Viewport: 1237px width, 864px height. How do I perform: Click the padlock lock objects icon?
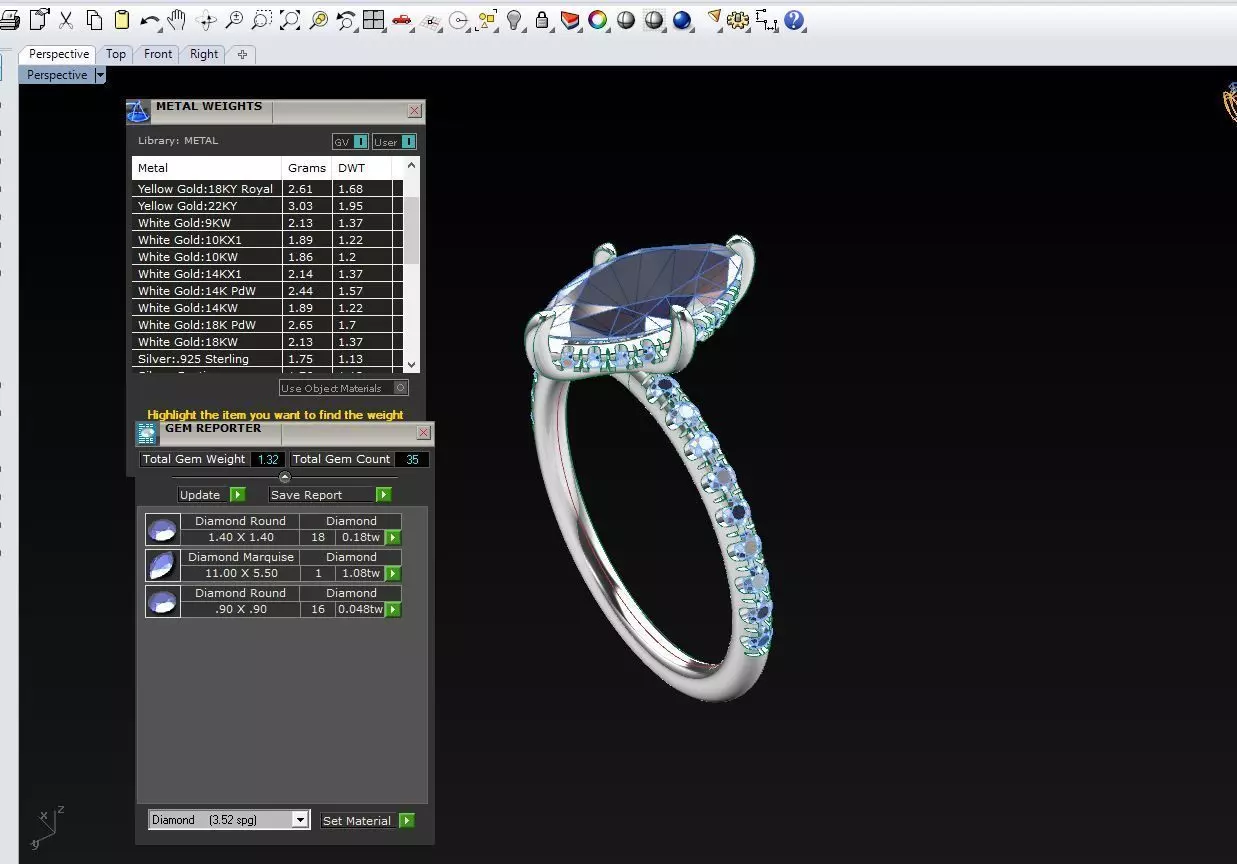542,19
